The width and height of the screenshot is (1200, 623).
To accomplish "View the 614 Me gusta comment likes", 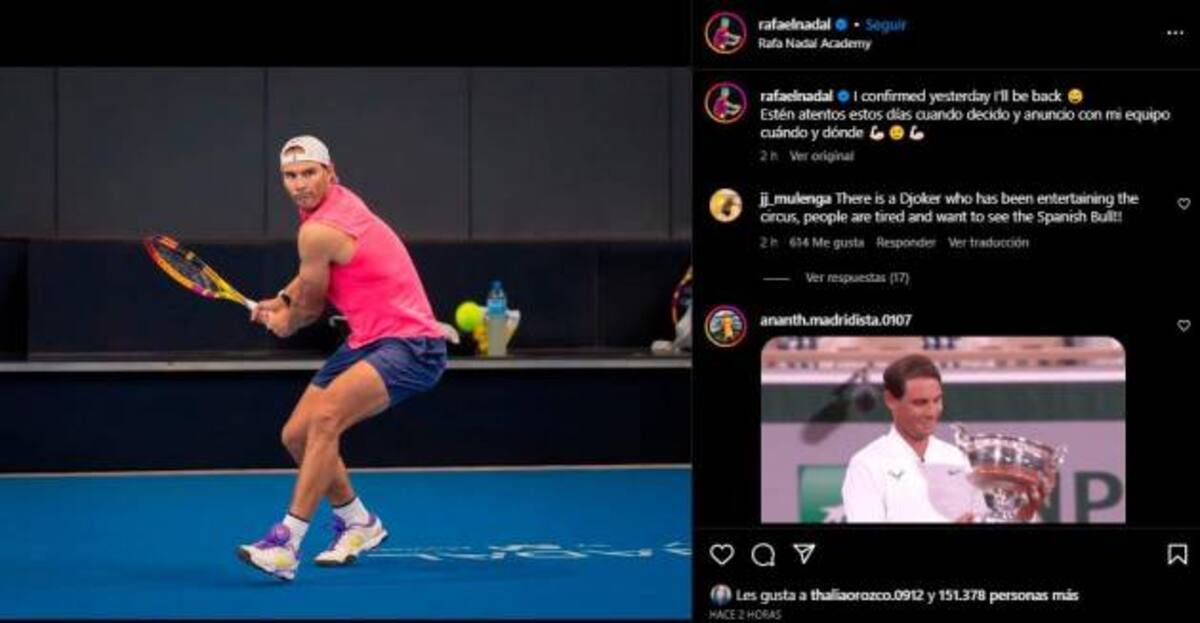I will click(825, 242).
